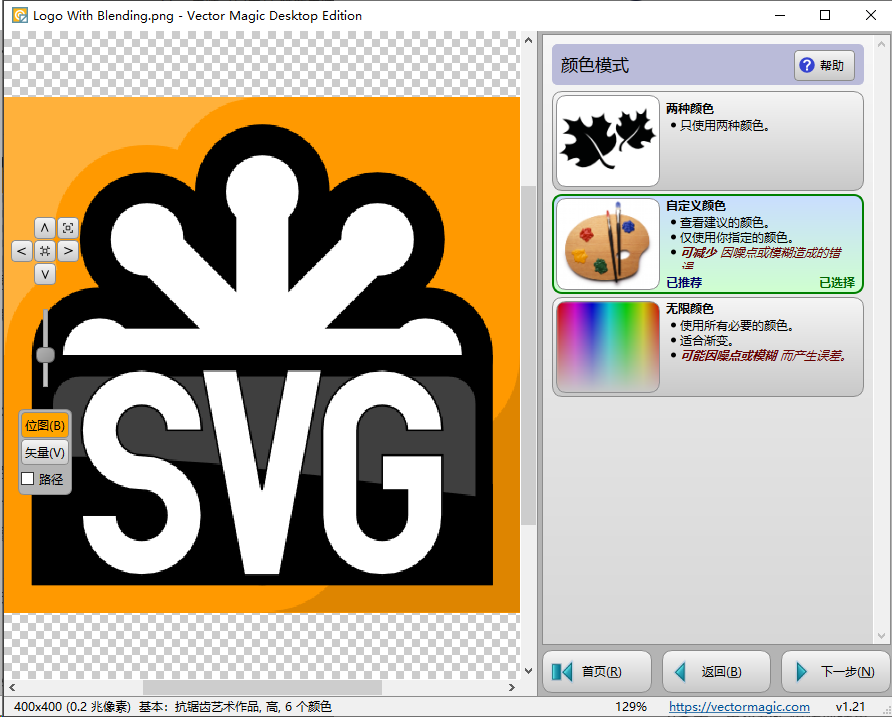Switch the preview to 位图(B) view
The width and height of the screenshot is (892, 717).
pyautogui.click(x=45, y=426)
